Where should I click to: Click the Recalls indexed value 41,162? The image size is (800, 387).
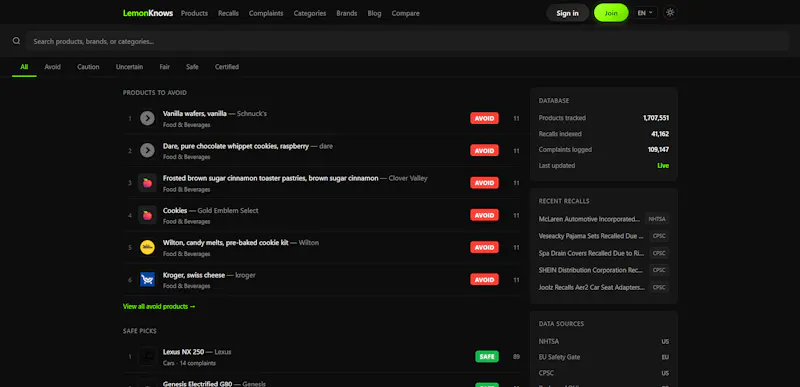click(660, 134)
